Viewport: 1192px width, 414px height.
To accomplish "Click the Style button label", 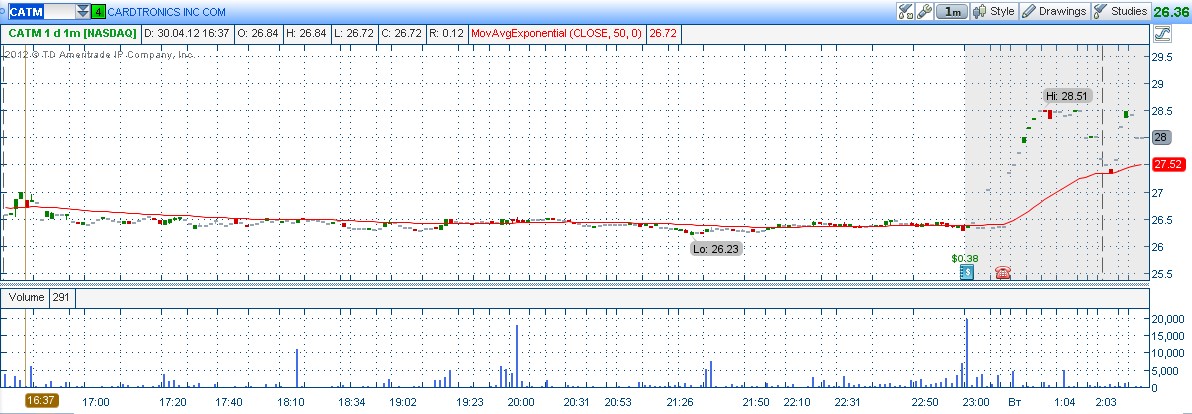I will coord(1003,11).
